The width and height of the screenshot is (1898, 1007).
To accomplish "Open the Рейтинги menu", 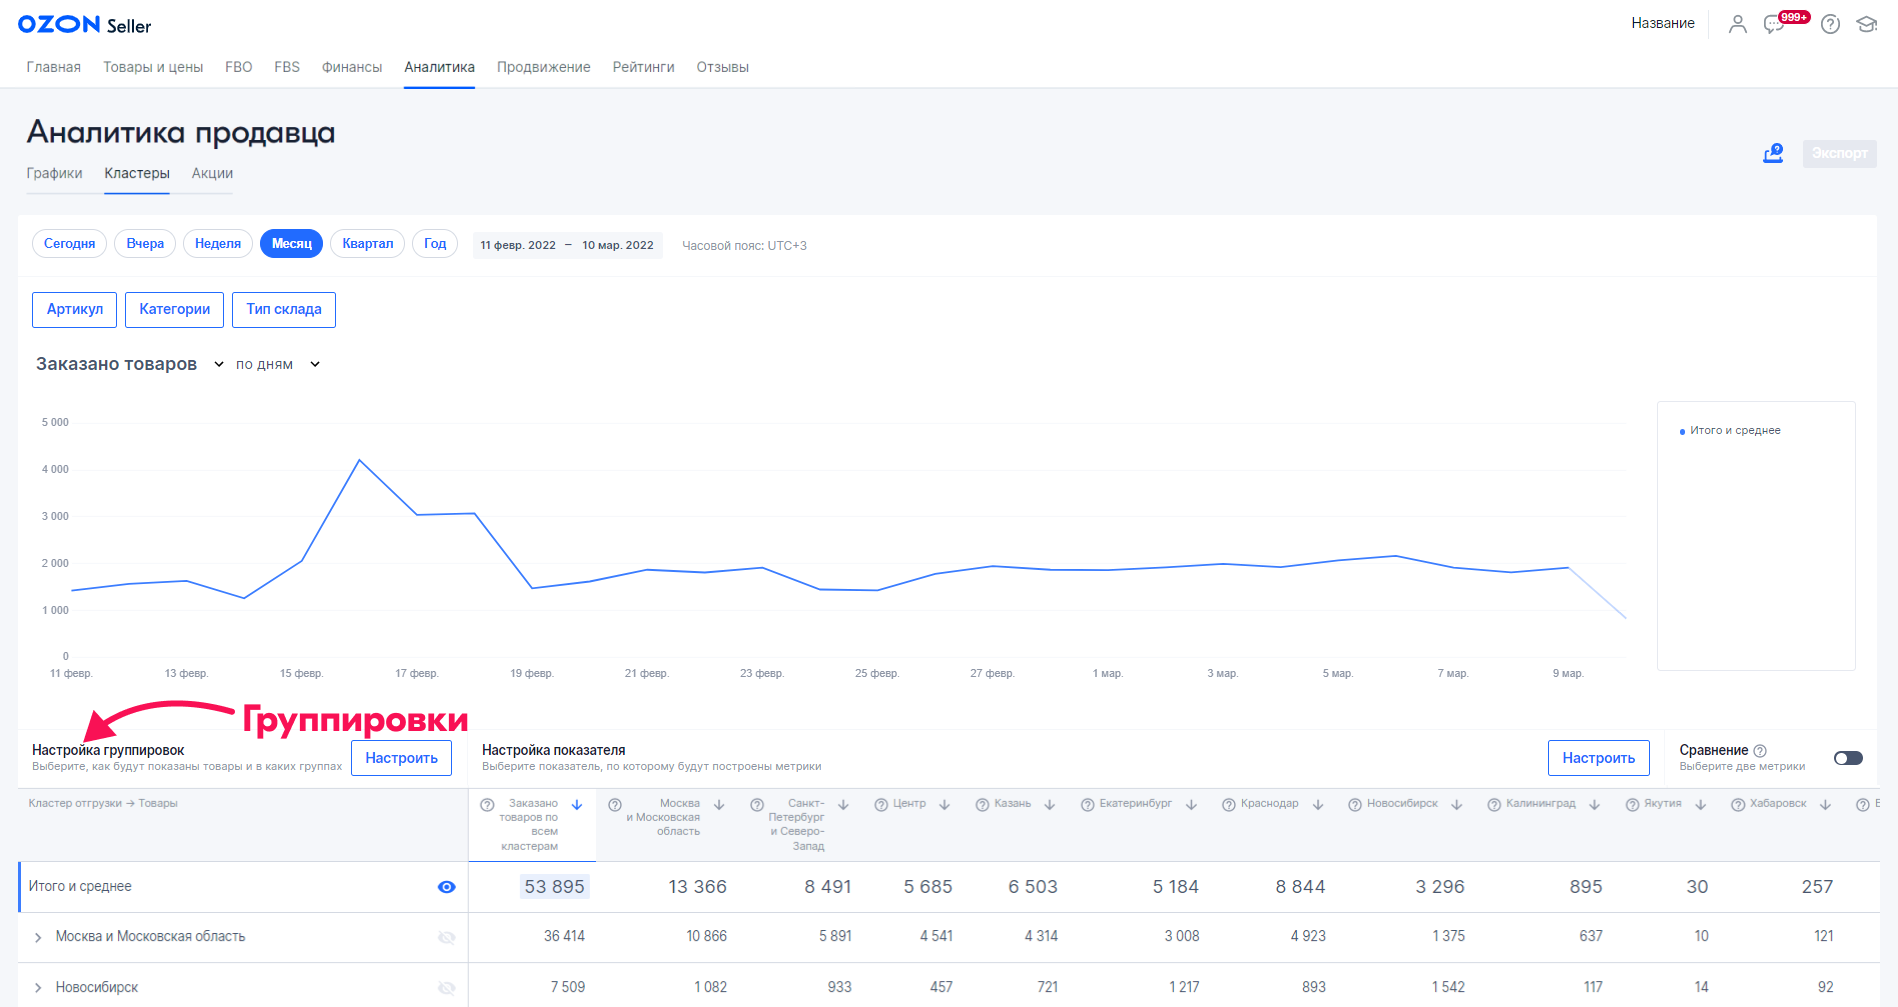I will 644,67.
